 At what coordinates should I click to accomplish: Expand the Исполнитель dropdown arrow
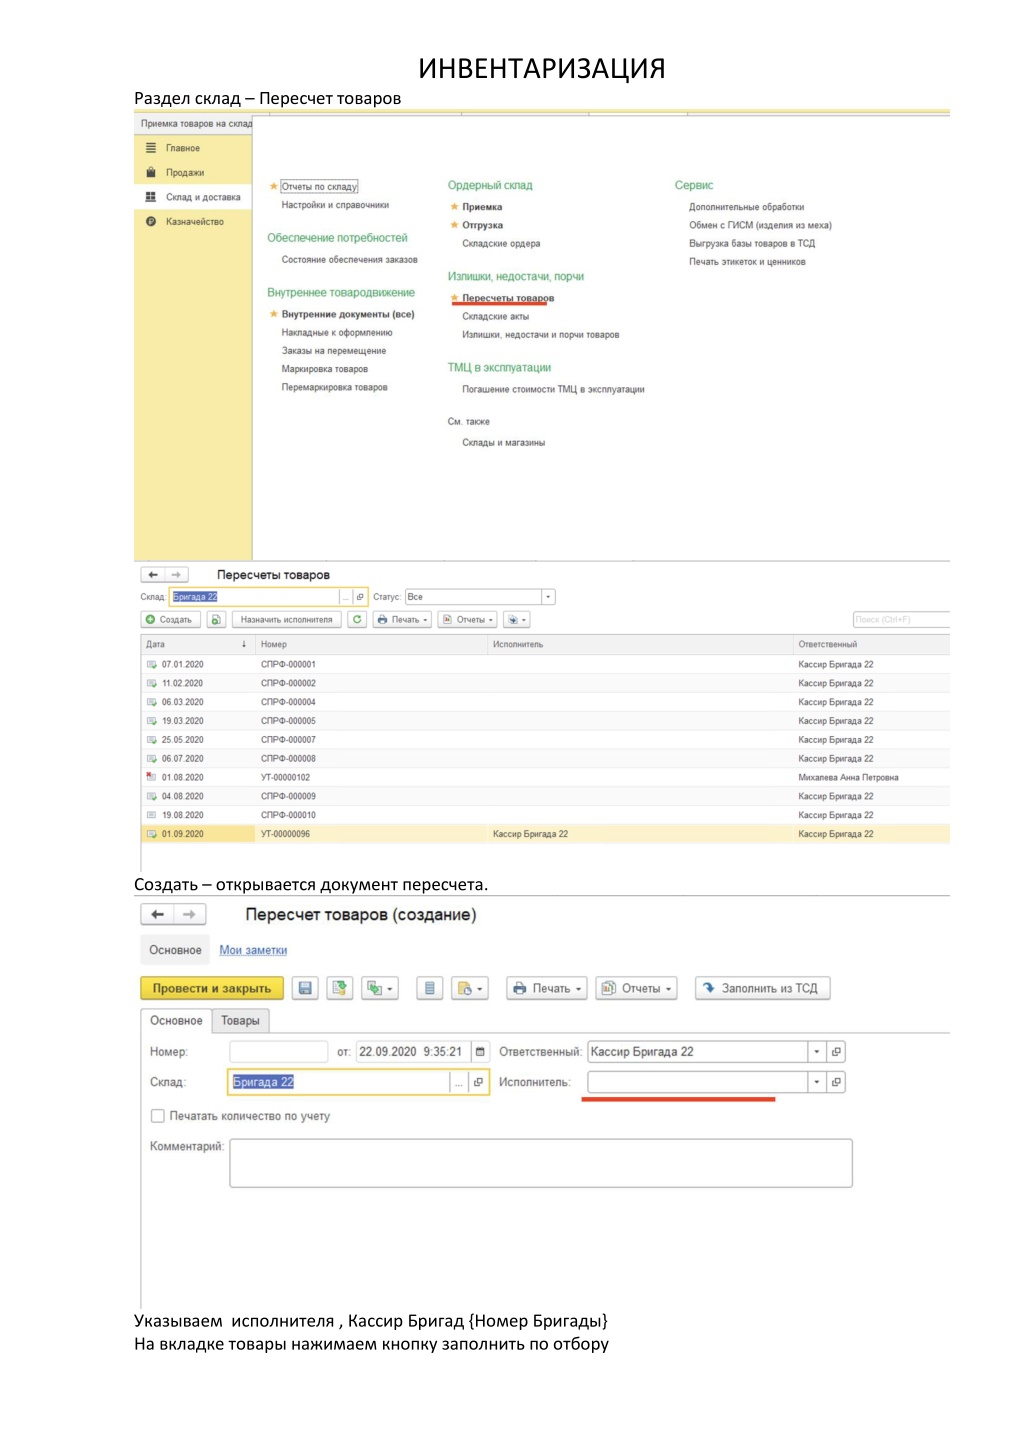click(x=817, y=1082)
